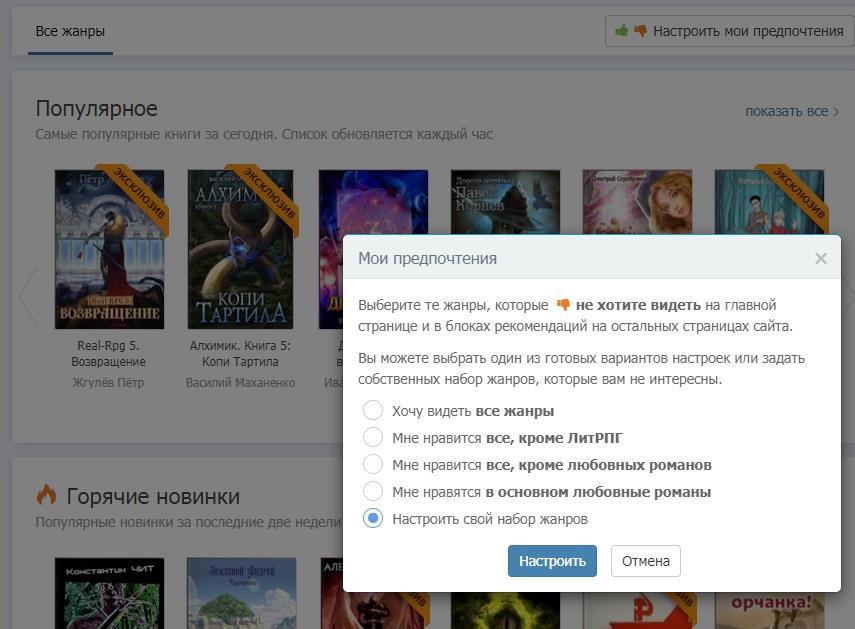Click the Настроить confirm button
This screenshot has height=629, width=855.
tap(552, 561)
